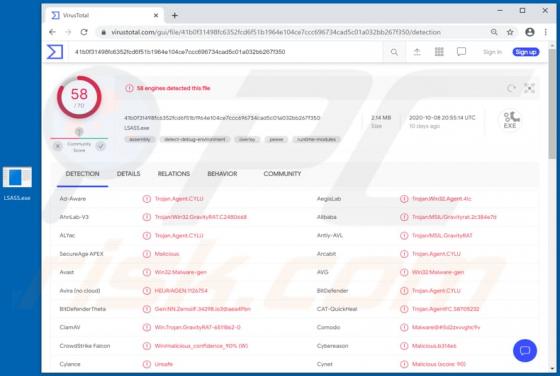Viewport: 560px width, 376px height.
Task: Click the reanalyze refresh icon
Action: click(511, 88)
